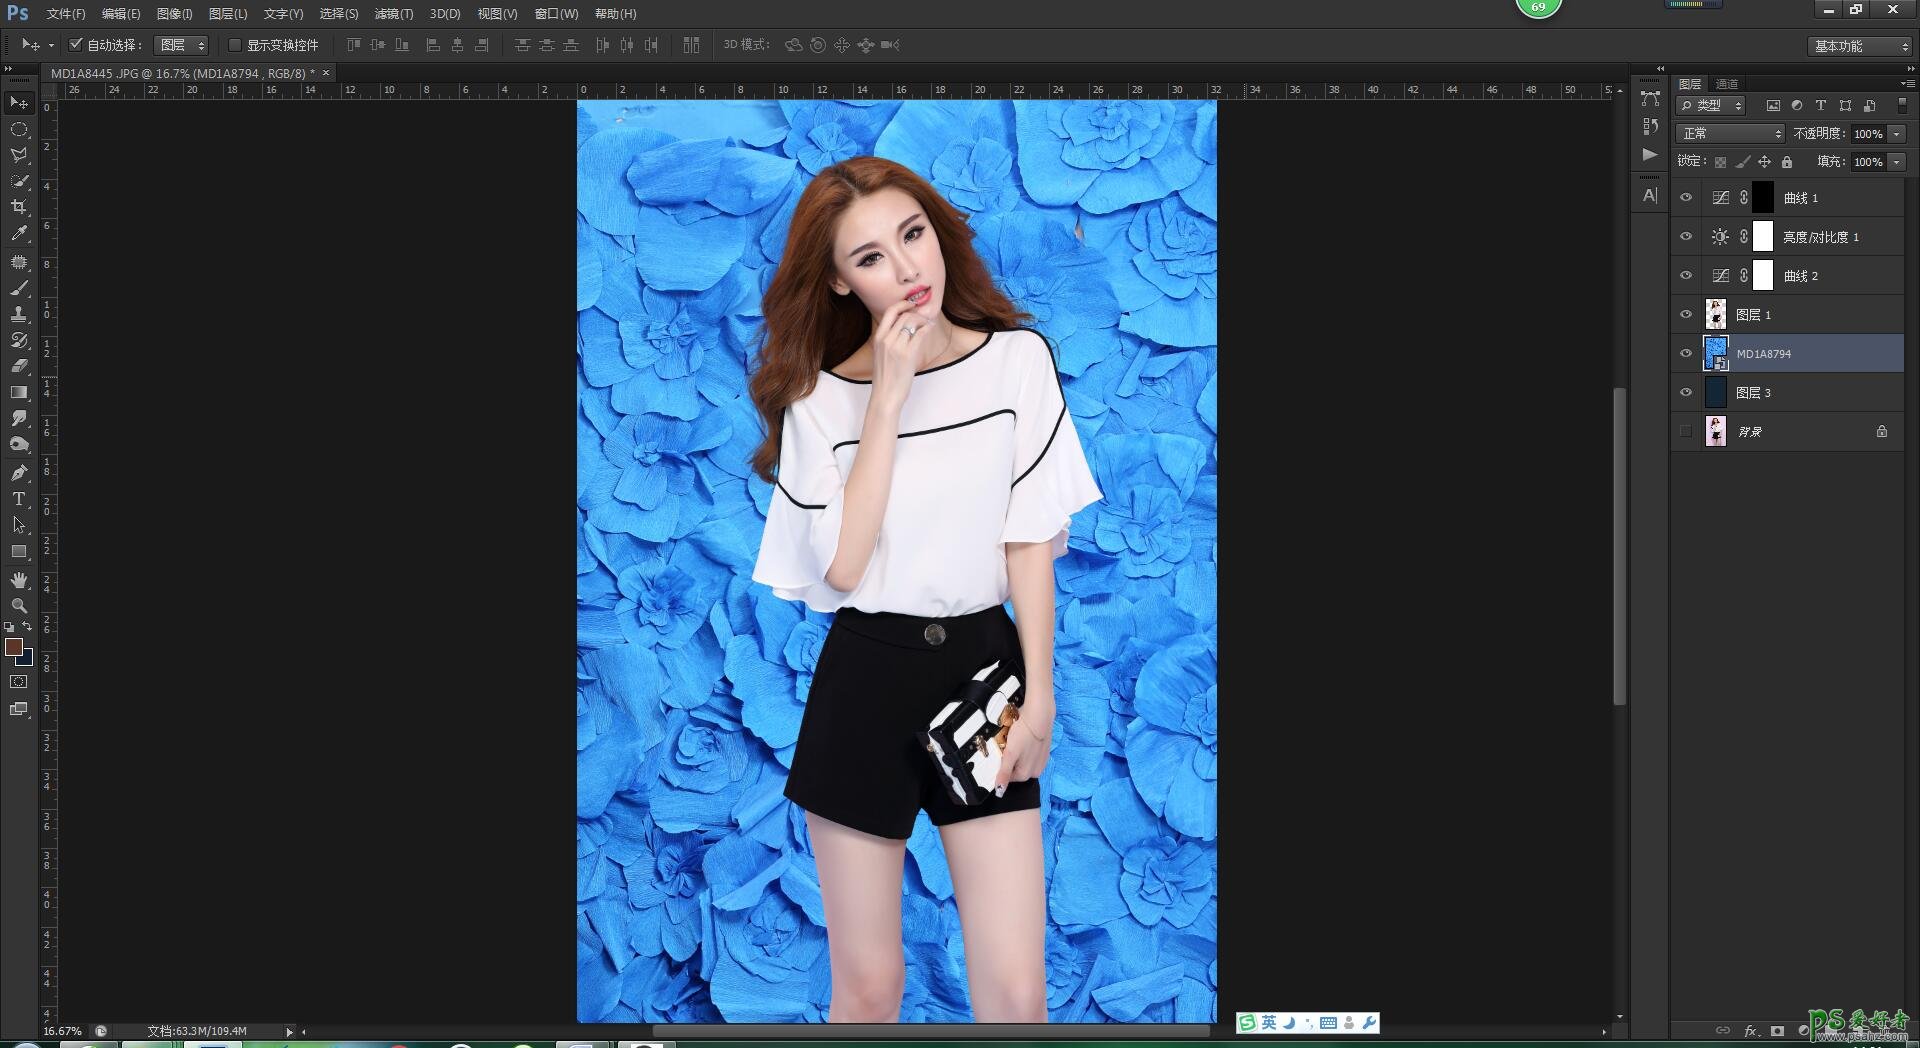Open the status bar info arrow

click(289, 1031)
